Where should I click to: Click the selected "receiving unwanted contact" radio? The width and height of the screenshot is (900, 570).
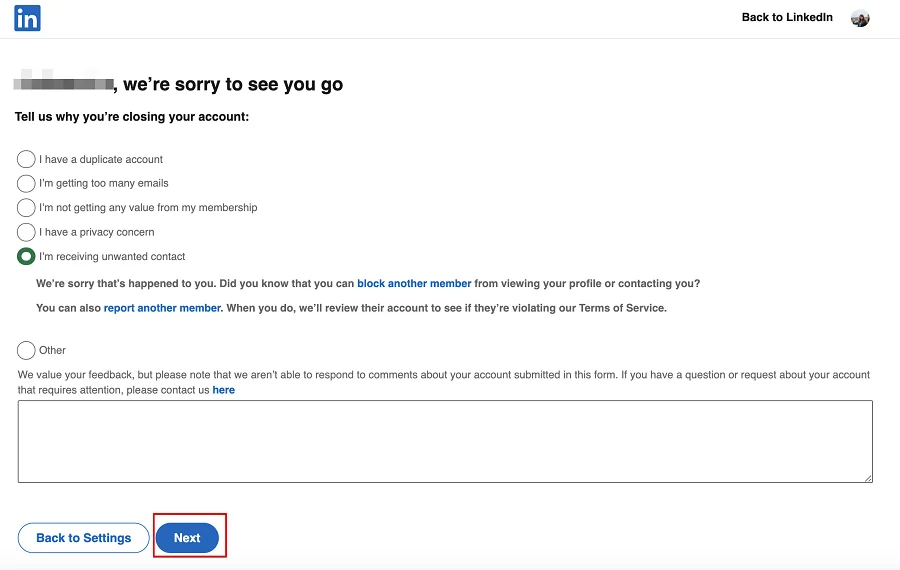coord(26,256)
